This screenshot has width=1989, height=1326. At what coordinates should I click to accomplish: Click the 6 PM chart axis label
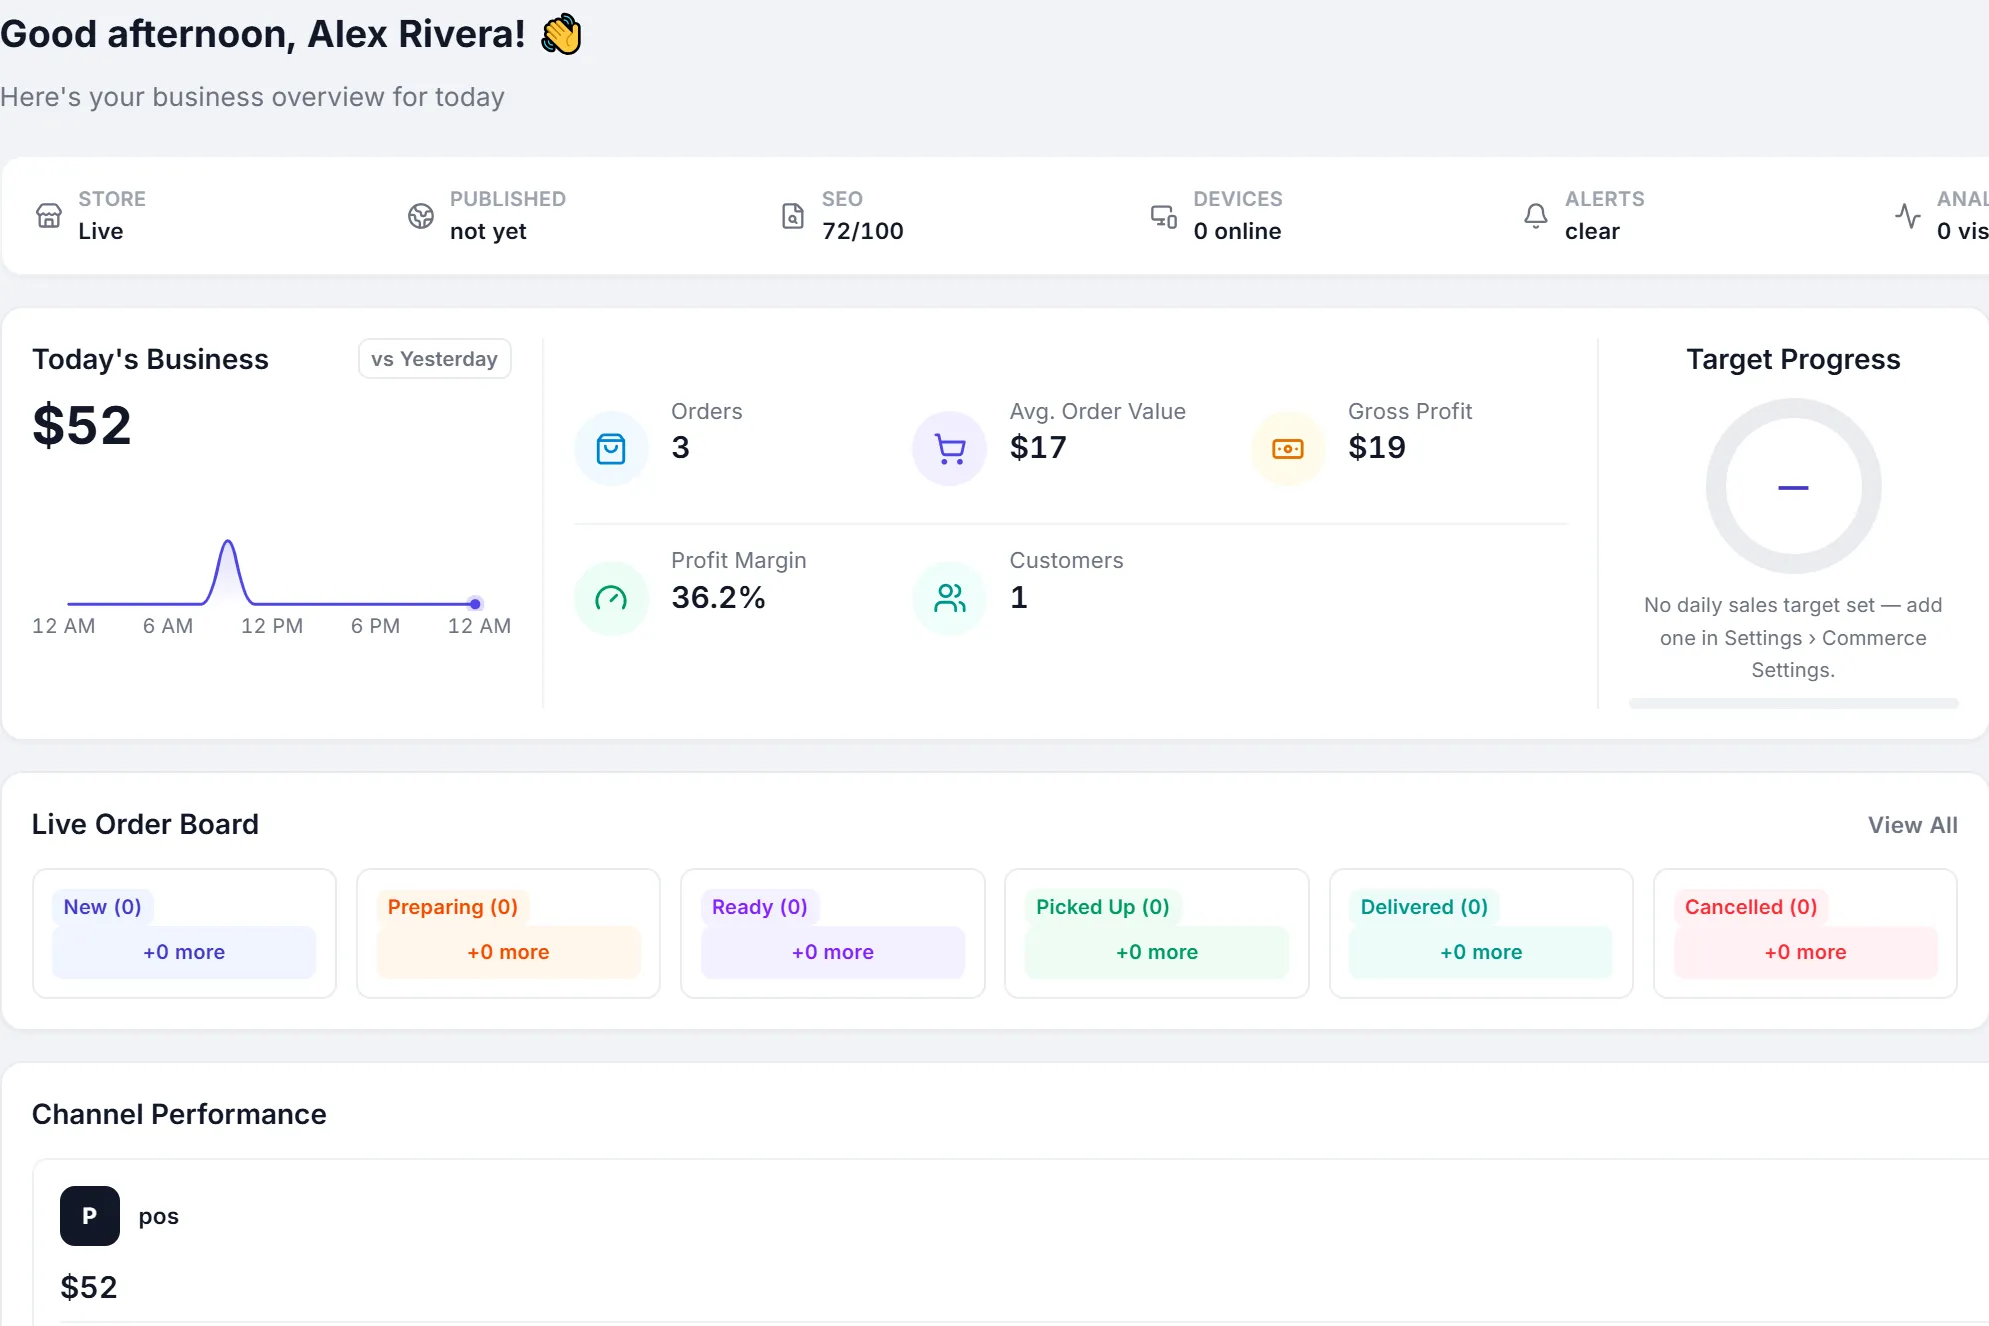375,626
